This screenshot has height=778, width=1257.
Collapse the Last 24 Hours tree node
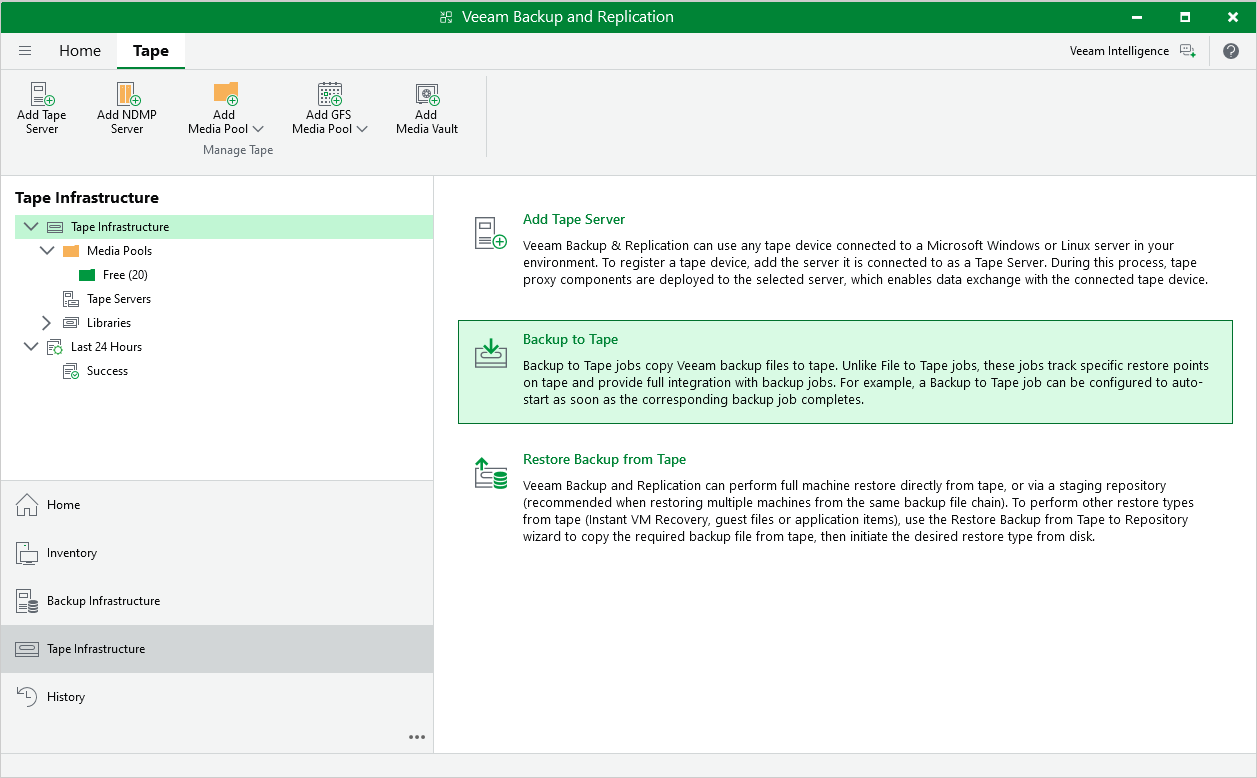(30, 347)
